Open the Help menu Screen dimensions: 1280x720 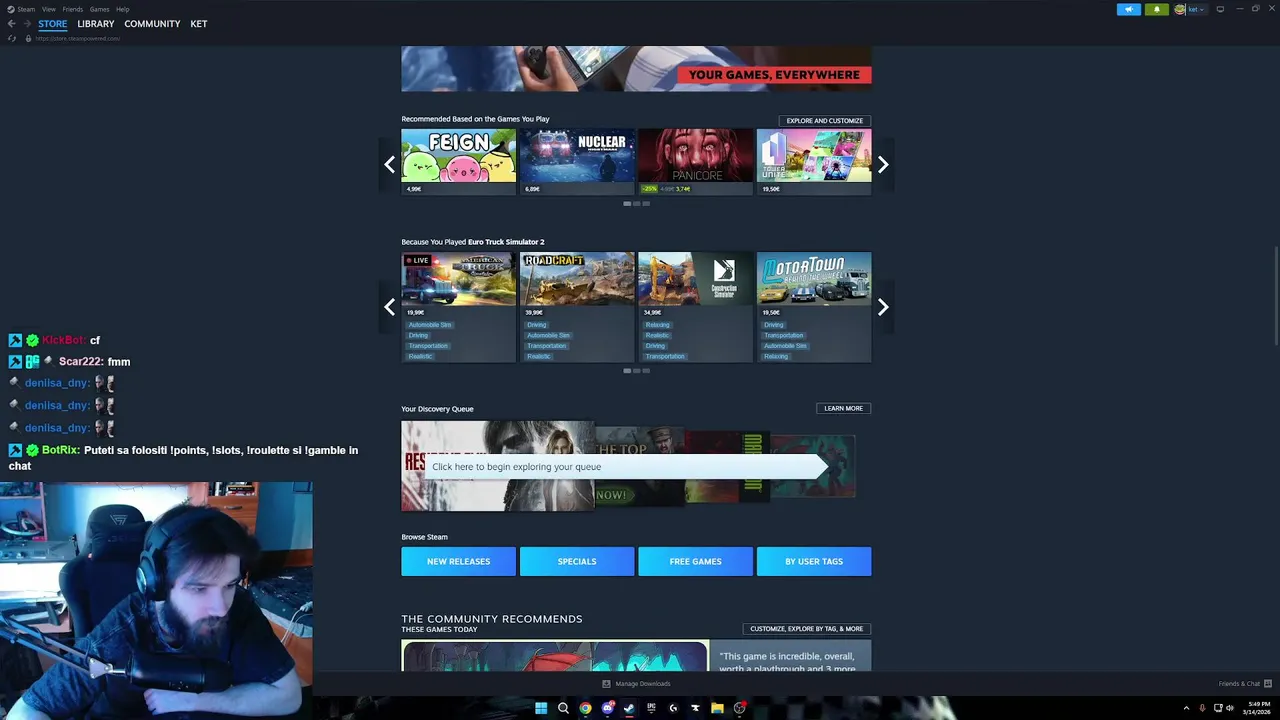123,9
